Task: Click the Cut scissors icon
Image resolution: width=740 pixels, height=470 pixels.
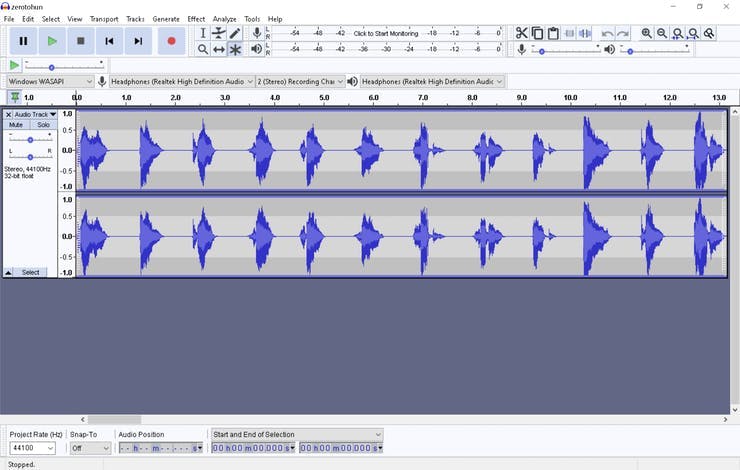Action: coord(521,33)
